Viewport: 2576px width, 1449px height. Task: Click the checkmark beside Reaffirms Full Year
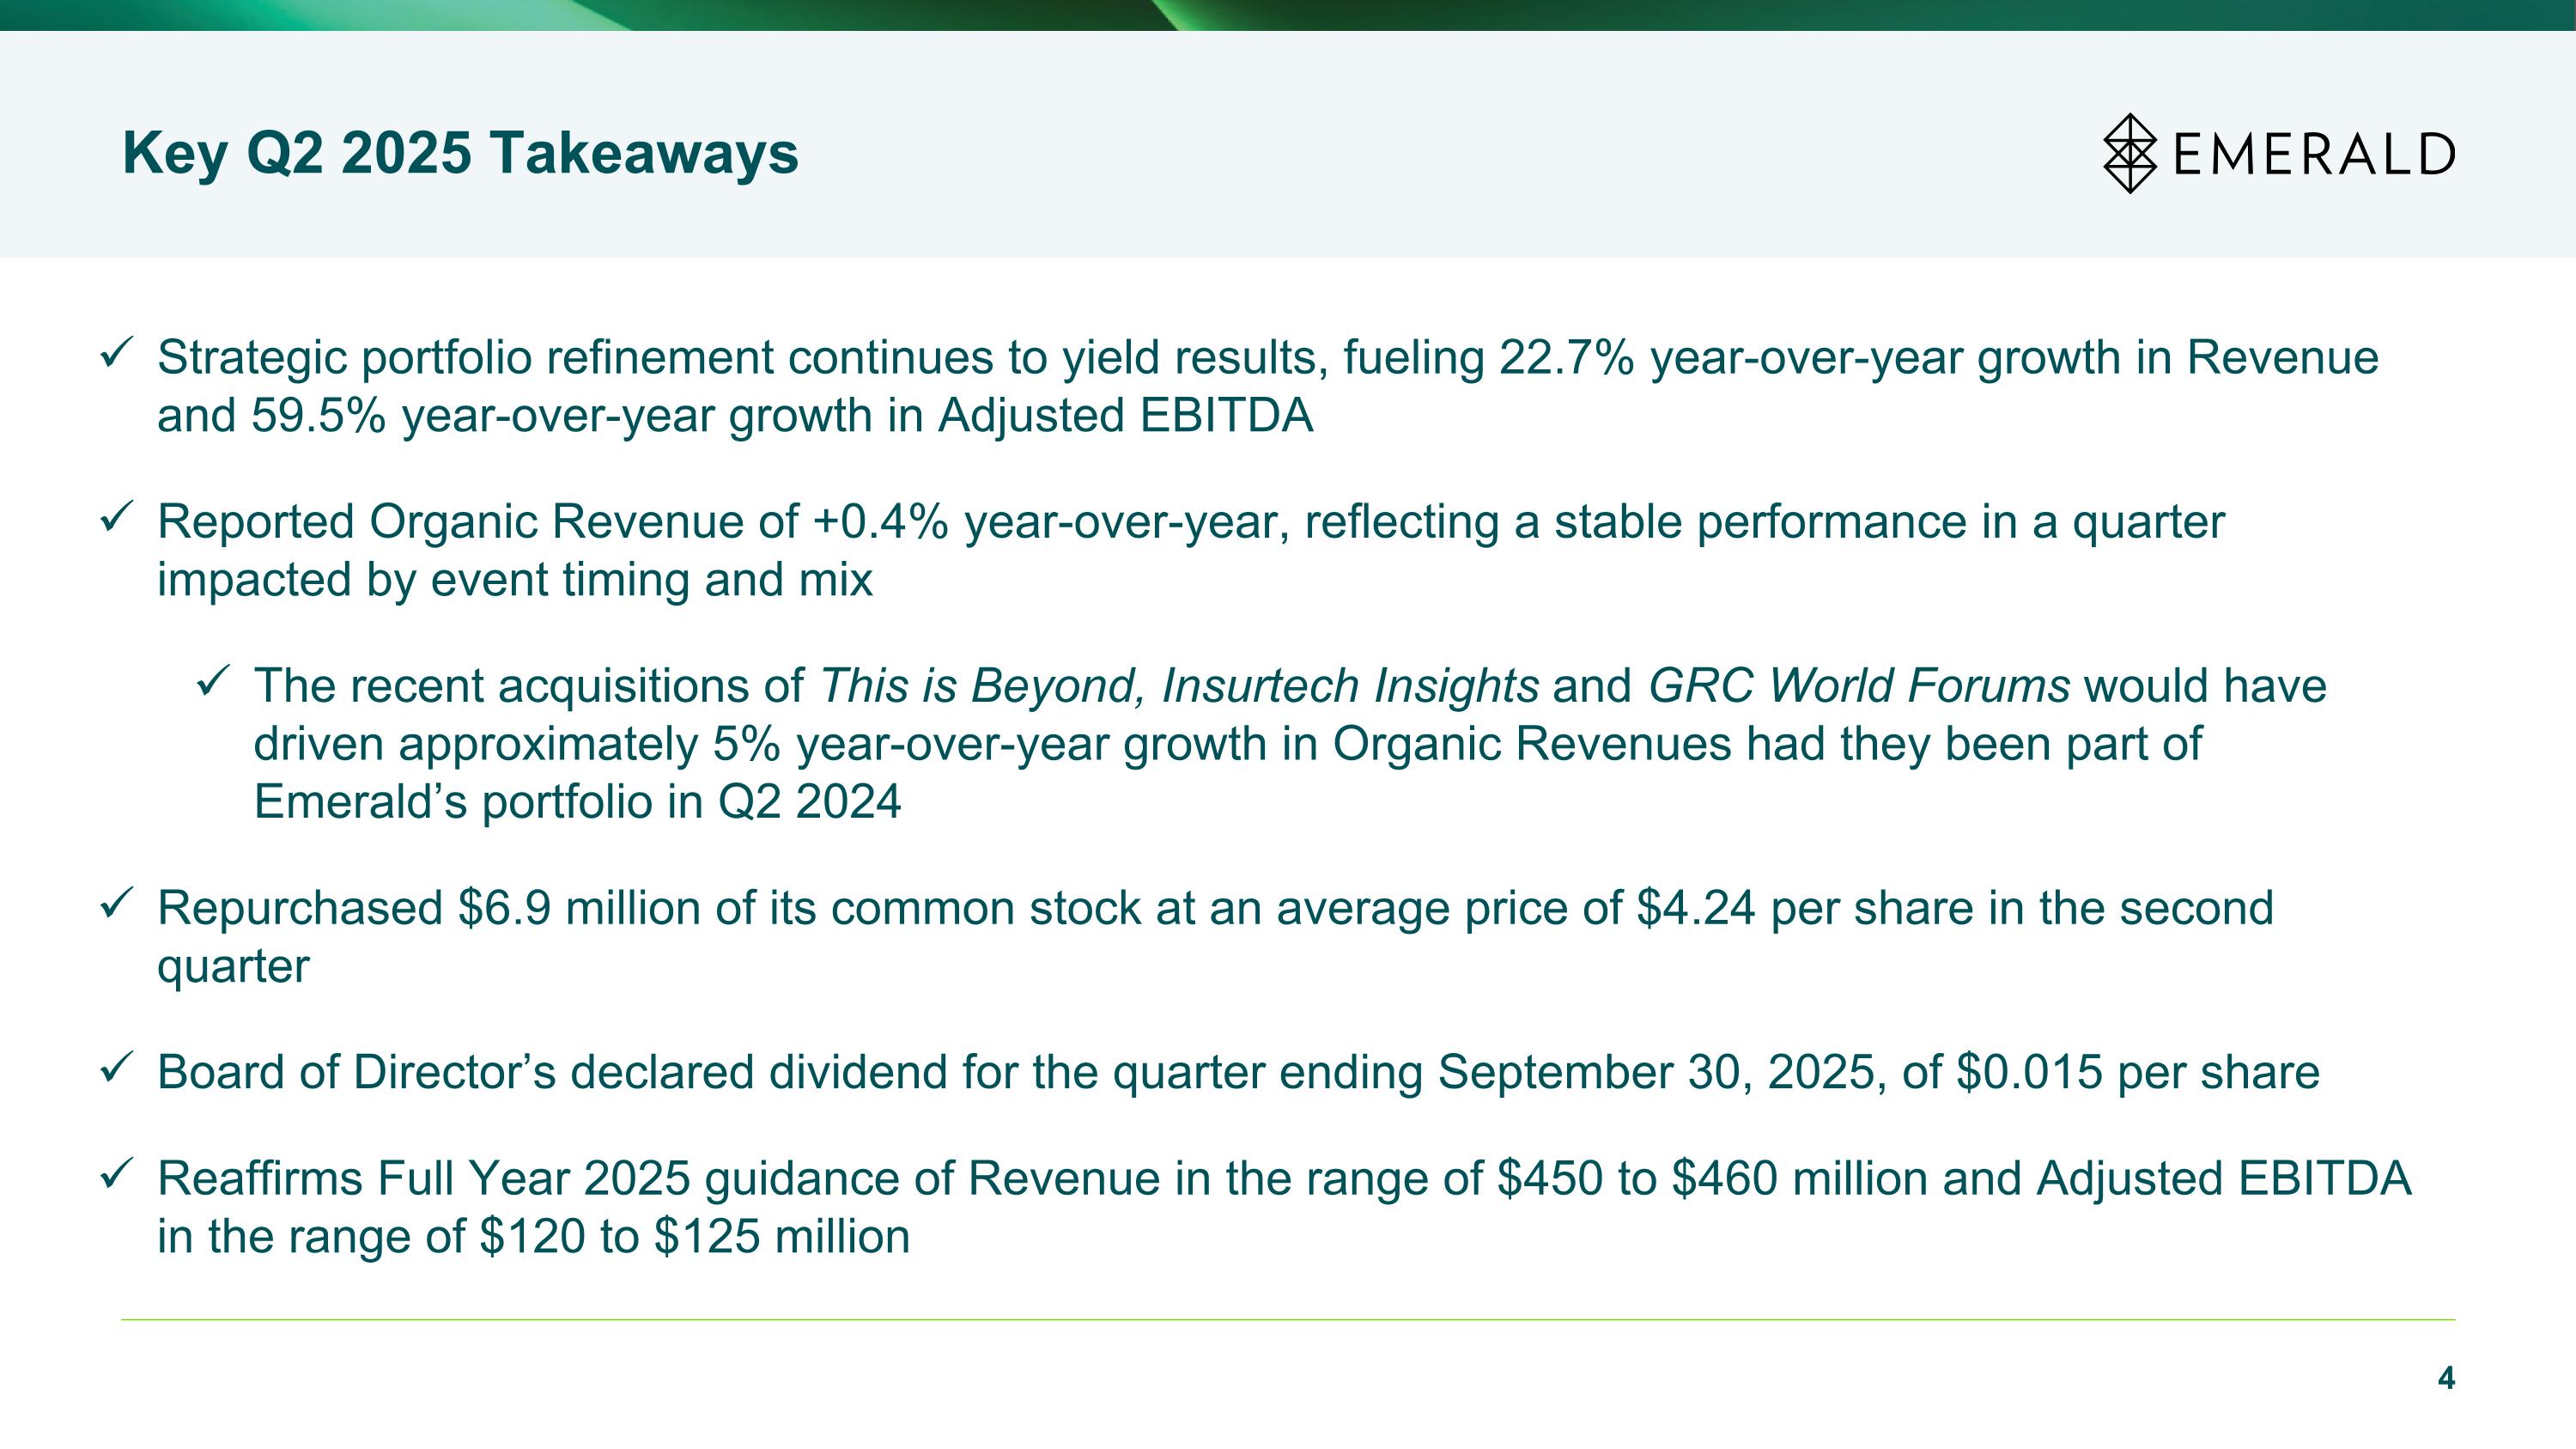tap(112, 1176)
